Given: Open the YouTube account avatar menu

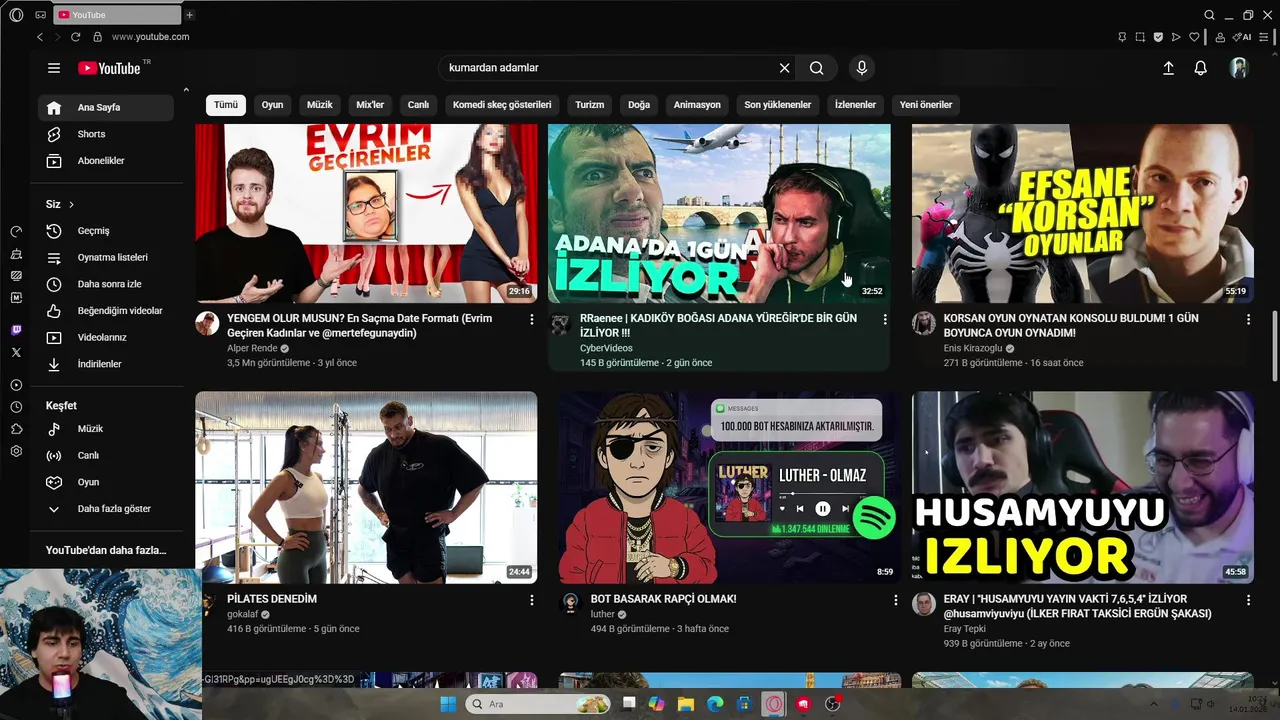Looking at the screenshot, I should pos(1239,68).
